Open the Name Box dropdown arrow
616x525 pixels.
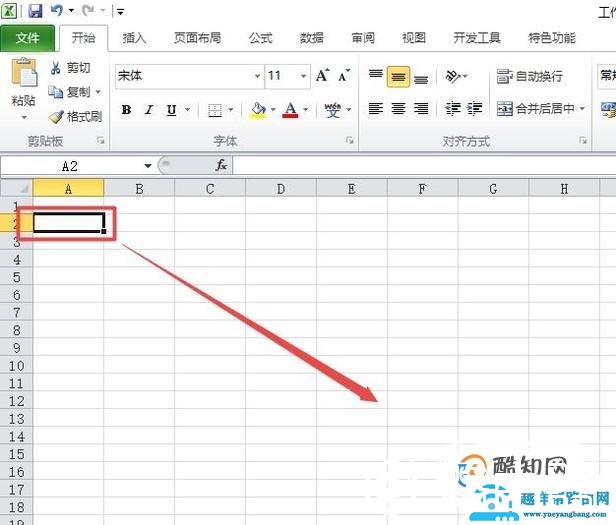point(148,165)
